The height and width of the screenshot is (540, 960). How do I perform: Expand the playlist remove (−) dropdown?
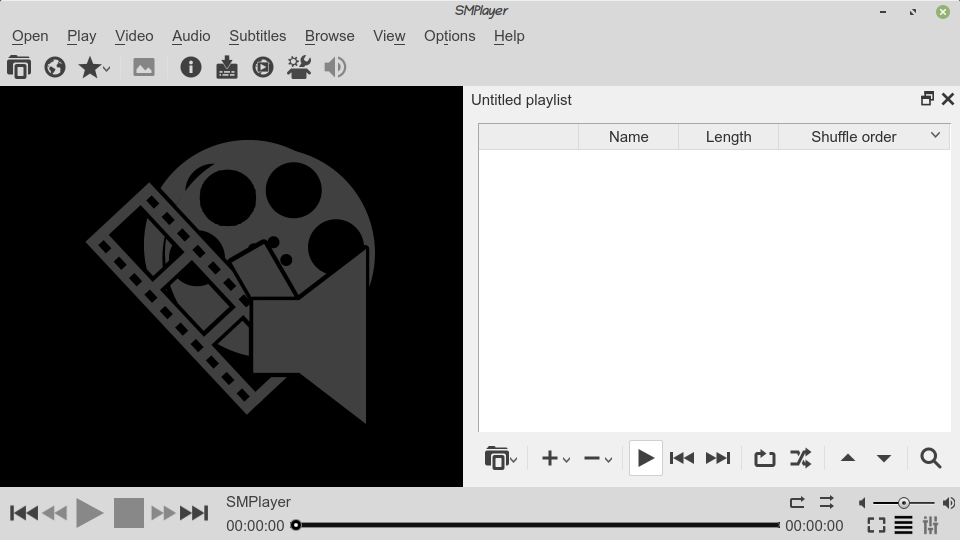tap(598, 458)
